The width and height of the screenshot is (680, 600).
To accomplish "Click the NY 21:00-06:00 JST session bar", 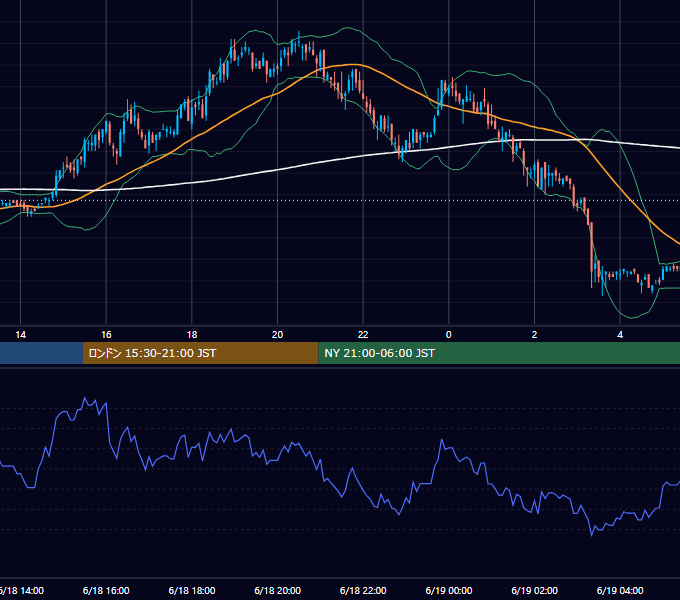I will tap(499, 353).
